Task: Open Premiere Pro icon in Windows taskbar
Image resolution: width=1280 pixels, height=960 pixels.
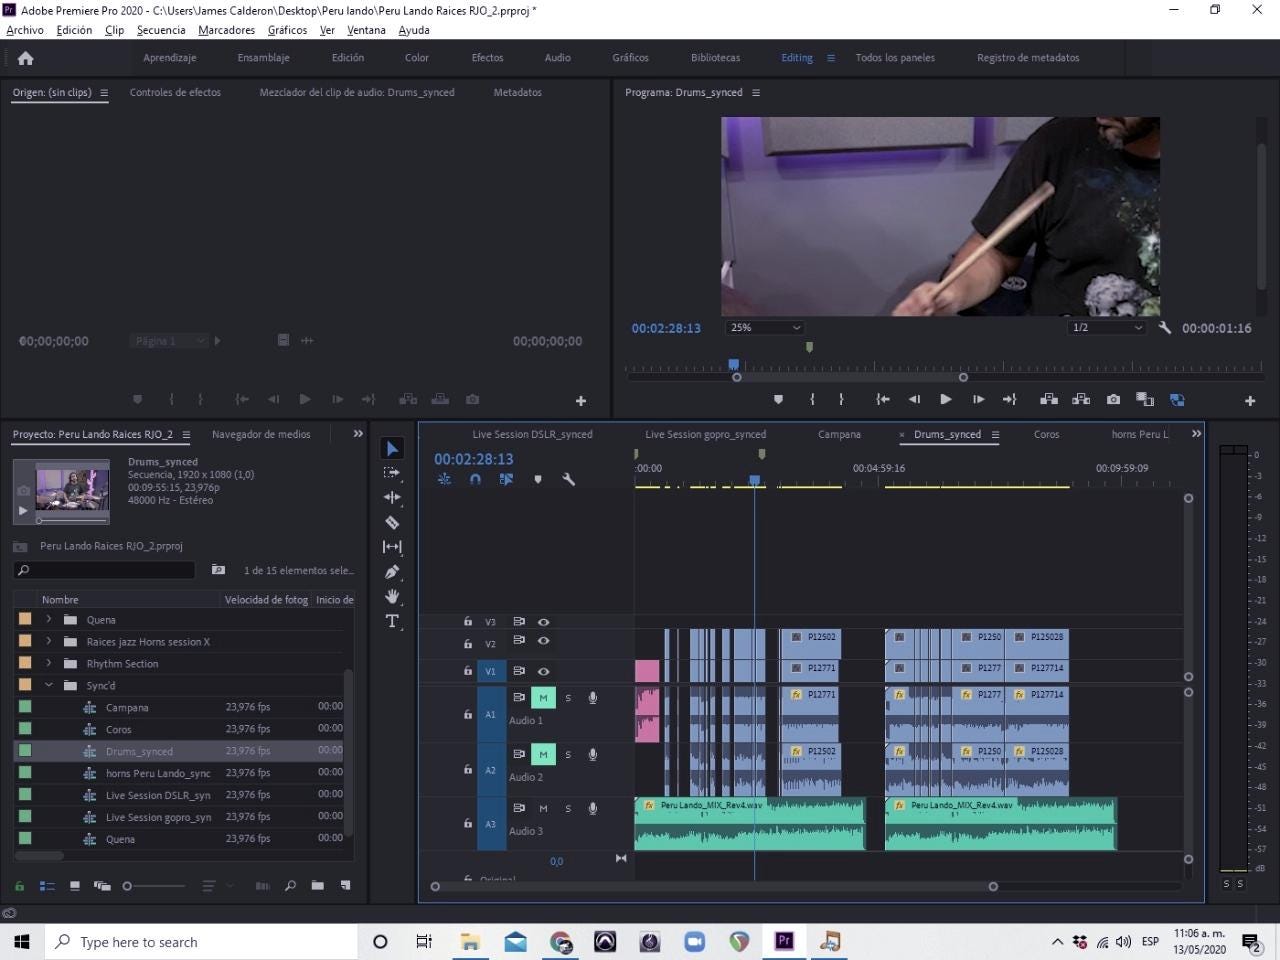Action: [x=785, y=941]
